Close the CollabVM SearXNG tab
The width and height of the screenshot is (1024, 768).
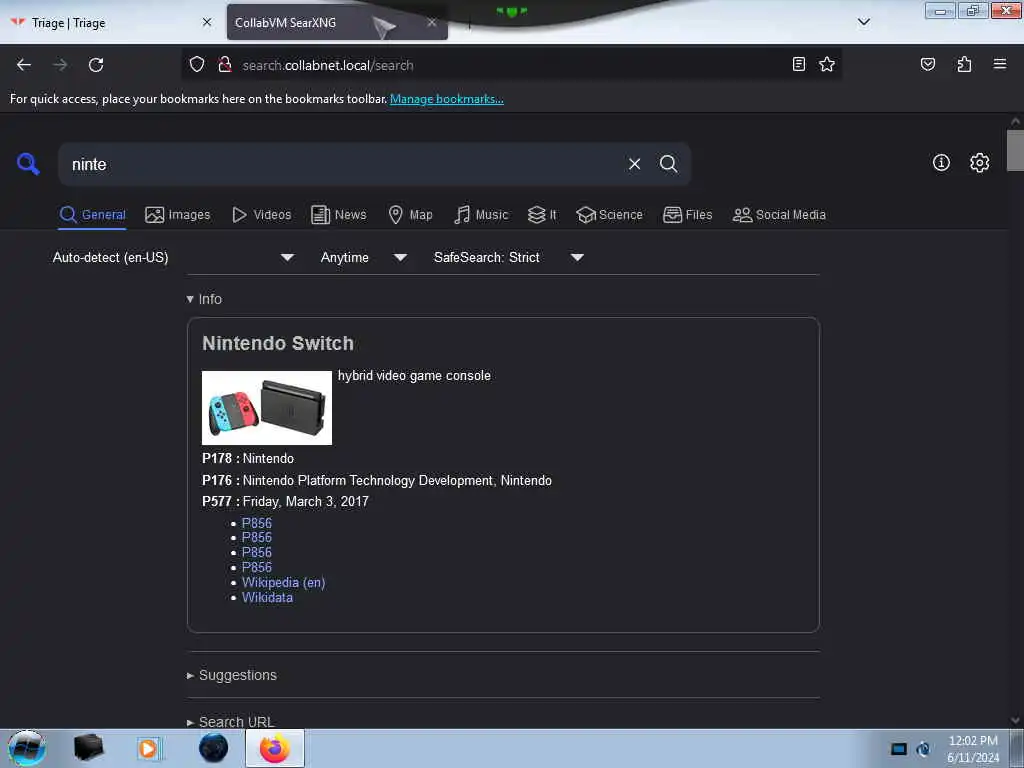(432, 22)
